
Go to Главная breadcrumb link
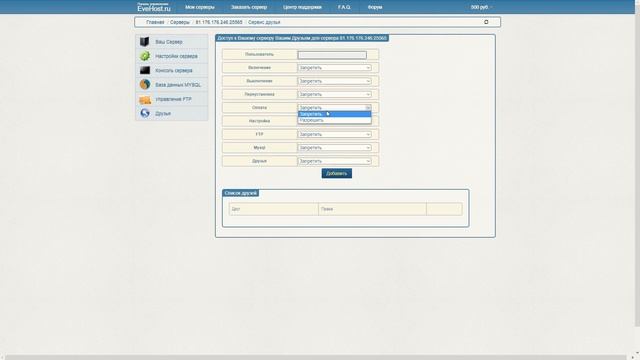pyautogui.click(x=155, y=22)
